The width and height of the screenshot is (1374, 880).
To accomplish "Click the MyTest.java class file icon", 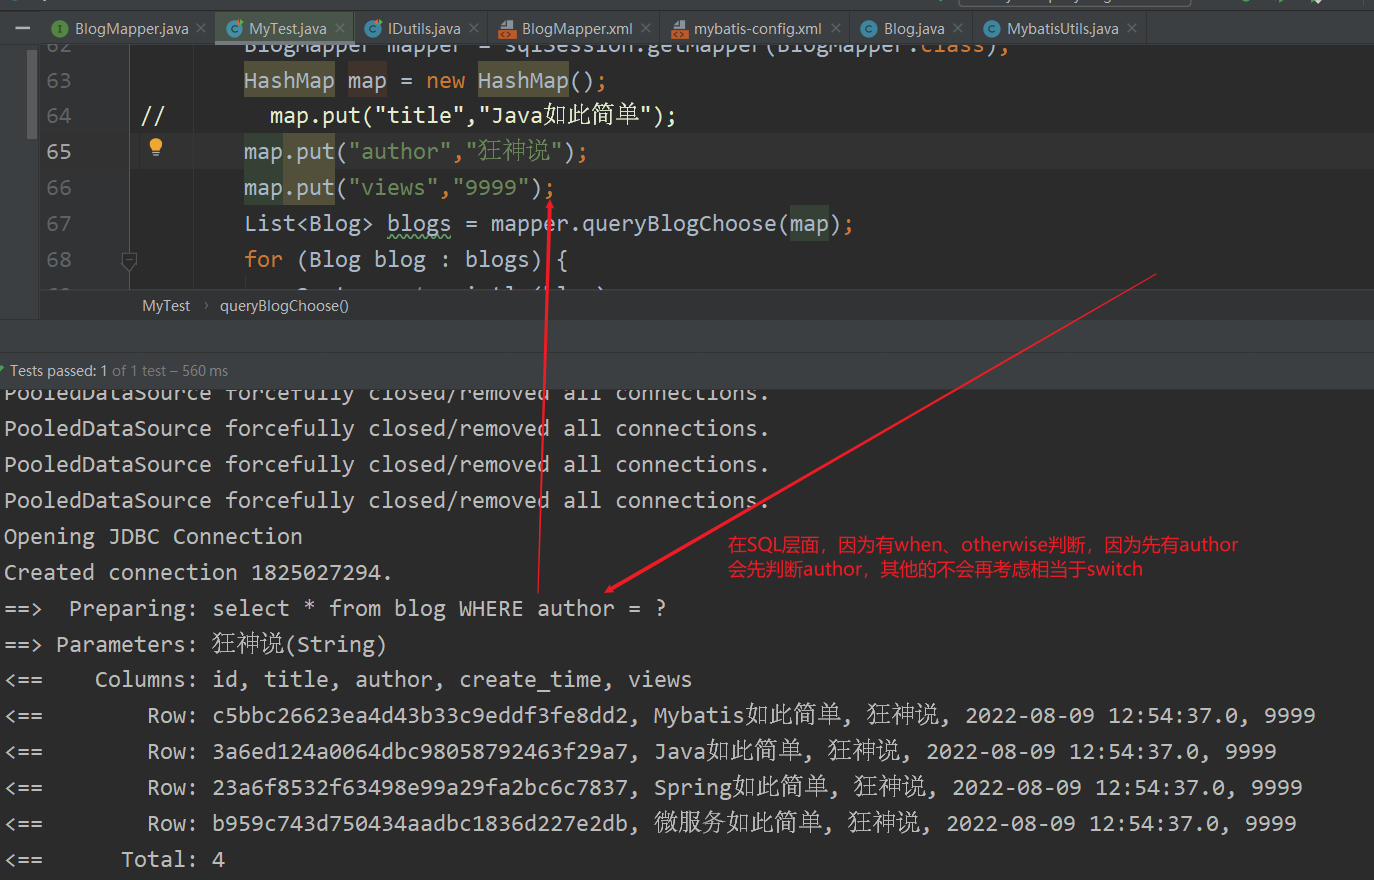I will click(235, 29).
